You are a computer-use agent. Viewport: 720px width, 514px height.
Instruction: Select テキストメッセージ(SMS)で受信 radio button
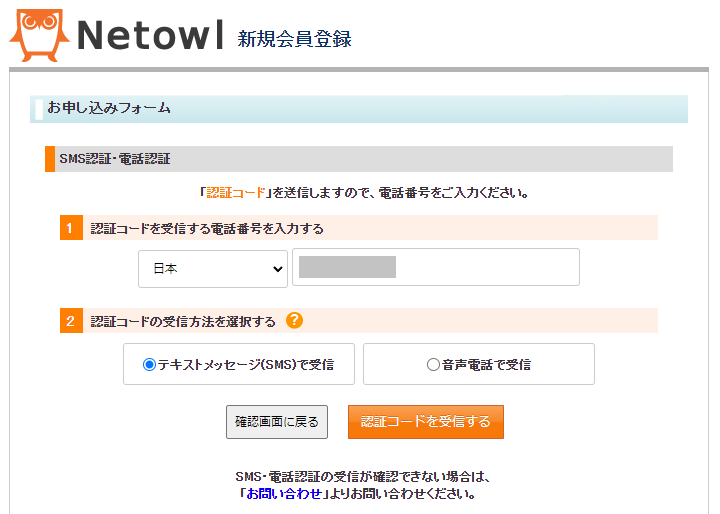(x=149, y=365)
